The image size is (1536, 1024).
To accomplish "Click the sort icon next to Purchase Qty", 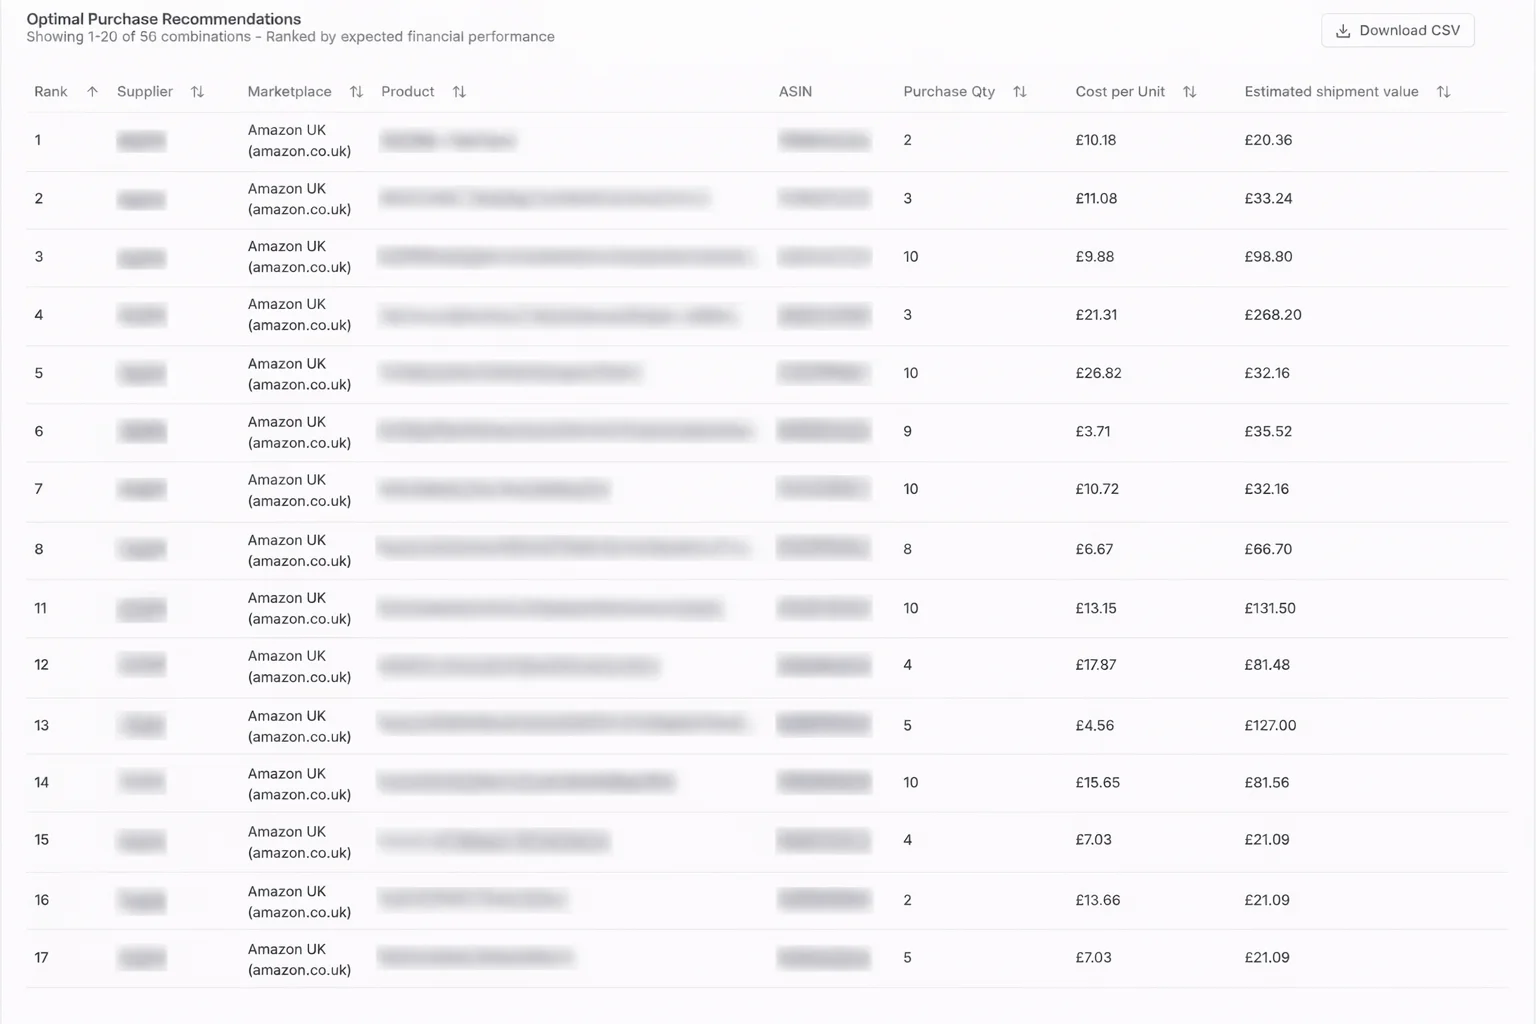I will (x=1020, y=91).
